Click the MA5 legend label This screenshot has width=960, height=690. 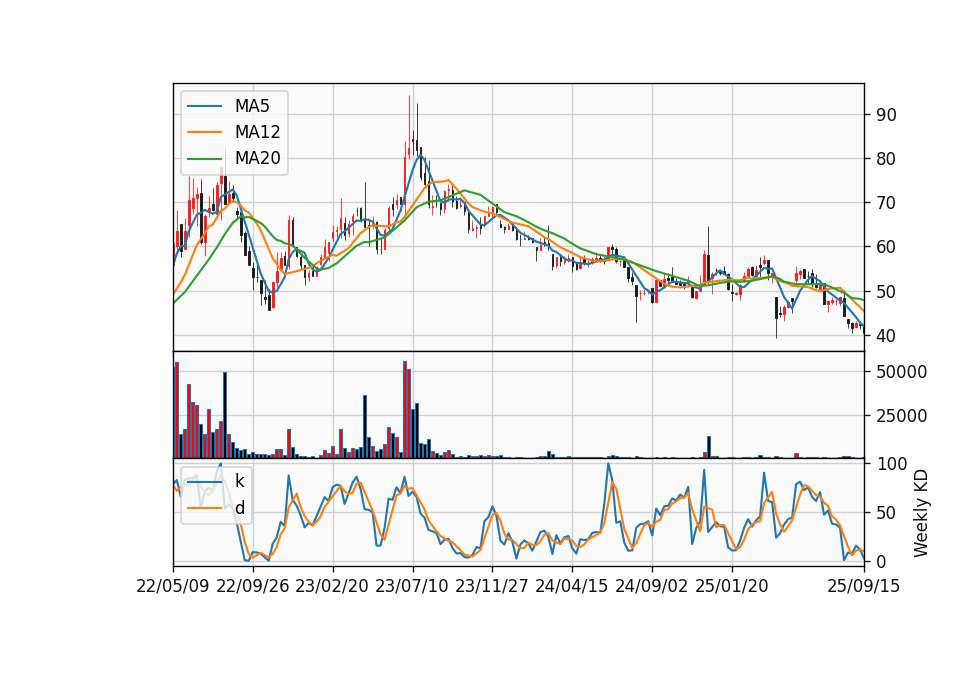point(252,106)
